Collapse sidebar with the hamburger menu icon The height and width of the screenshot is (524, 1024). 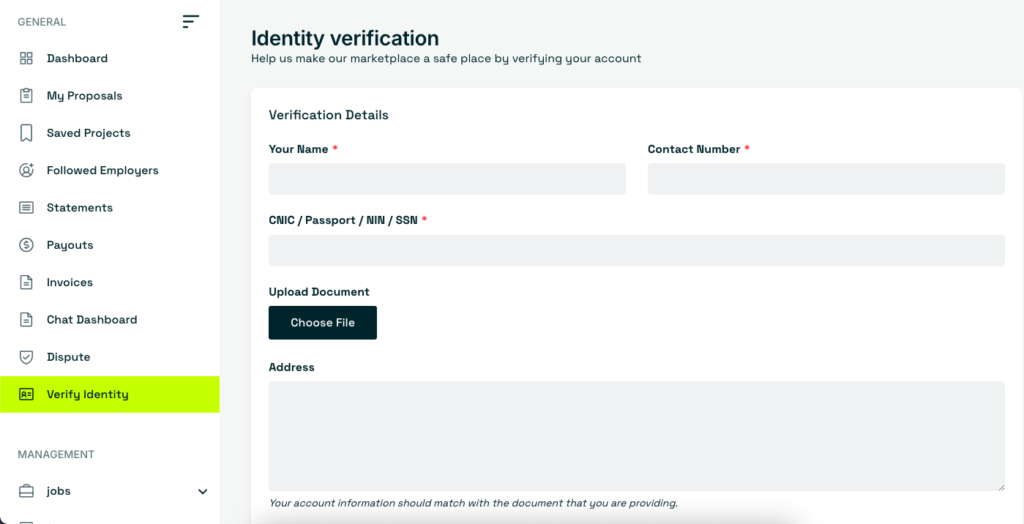tap(190, 22)
